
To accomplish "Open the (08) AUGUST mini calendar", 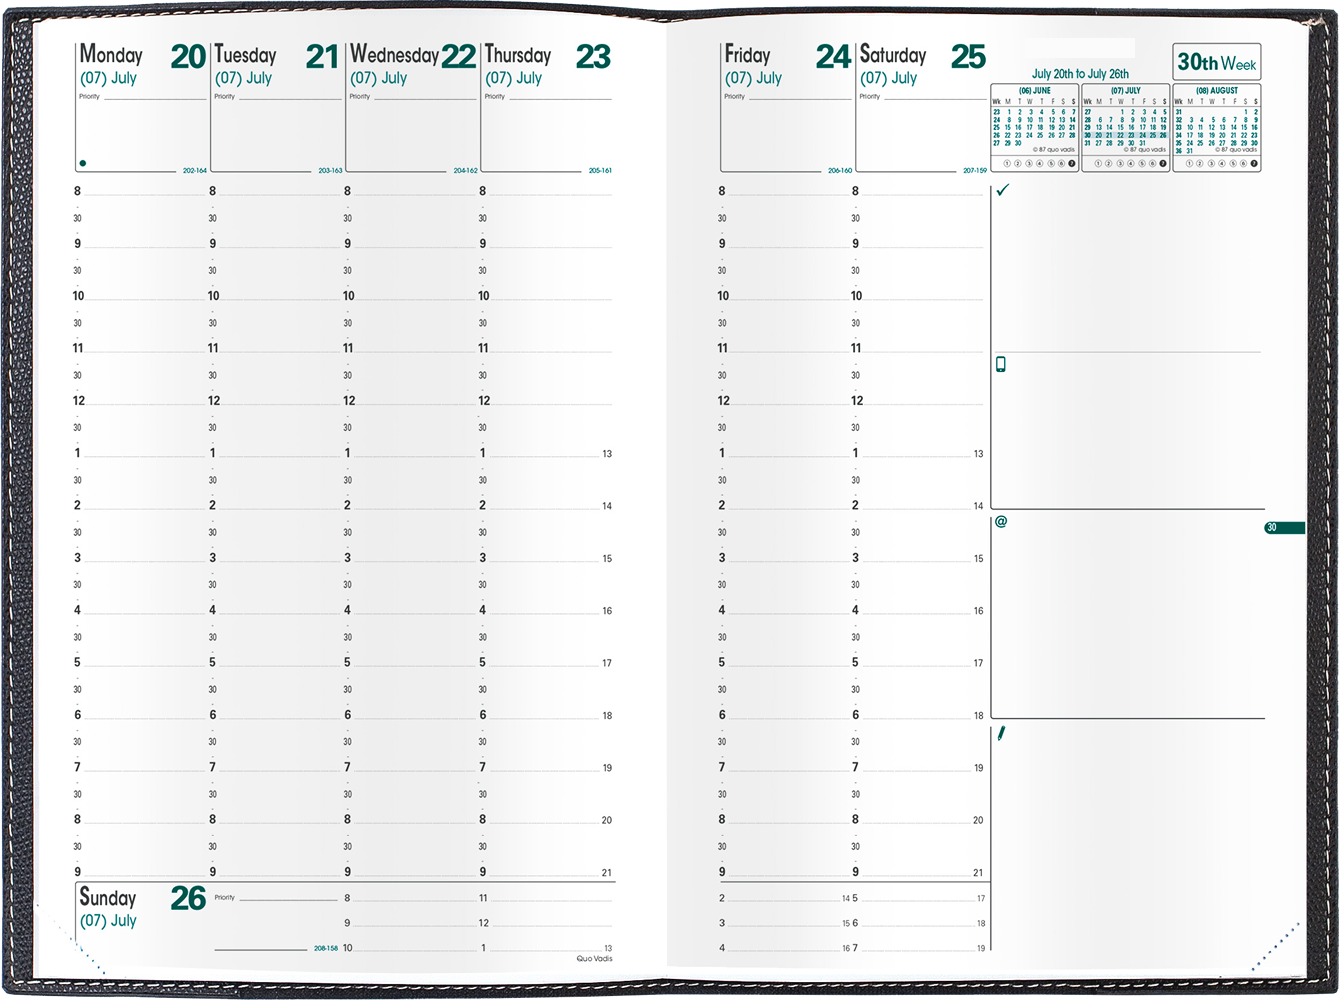I will pos(1216,128).
